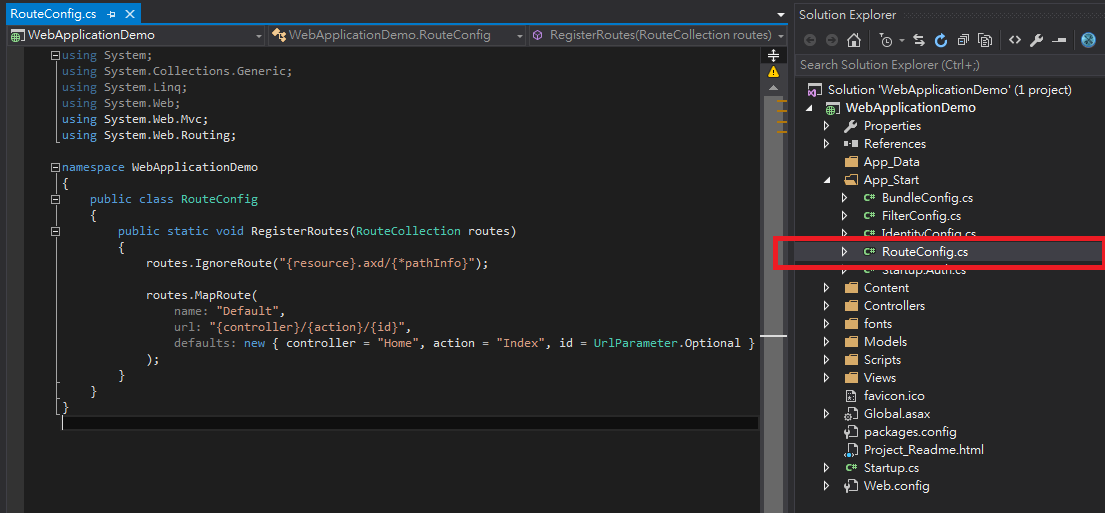This screenshot has height=513, width=1105.
Task: Toggle Preview Selected Items button
Action: tap(1058, 40)
